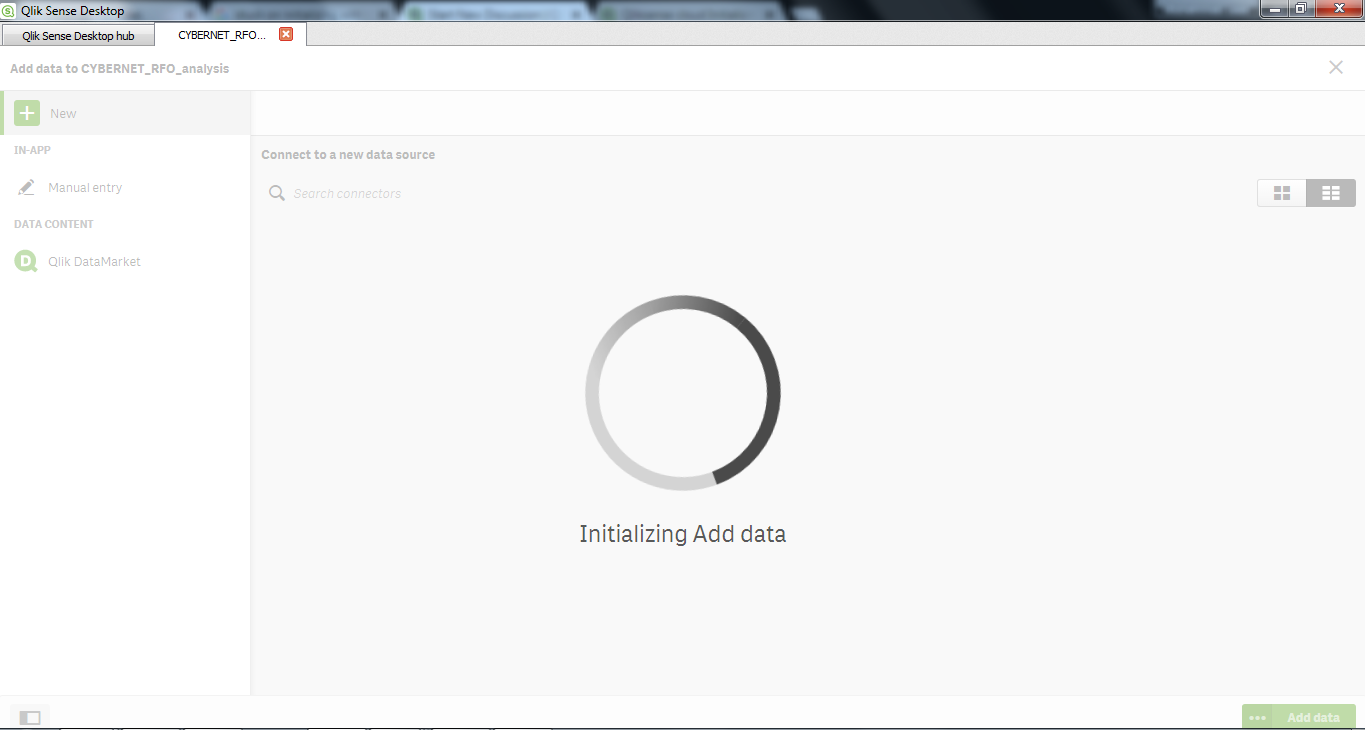Click the DATA CONTENT section label
The height and width of the screenshot is (730, 1365).
point(54,224)
